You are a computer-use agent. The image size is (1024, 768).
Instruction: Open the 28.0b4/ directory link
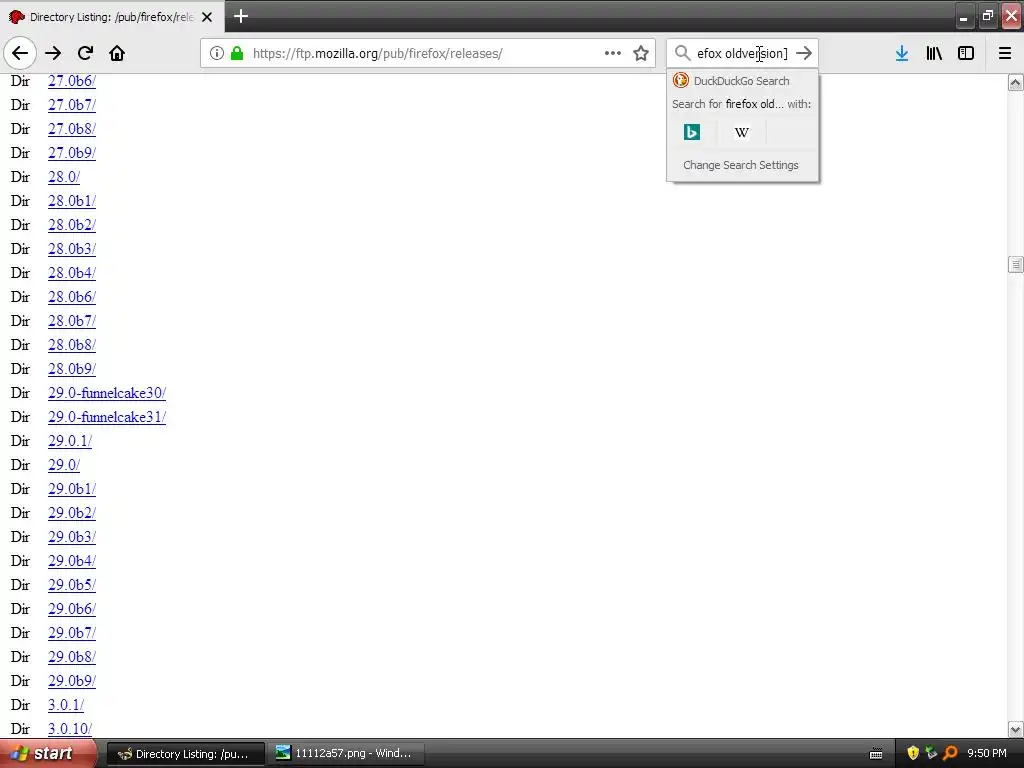72,273
